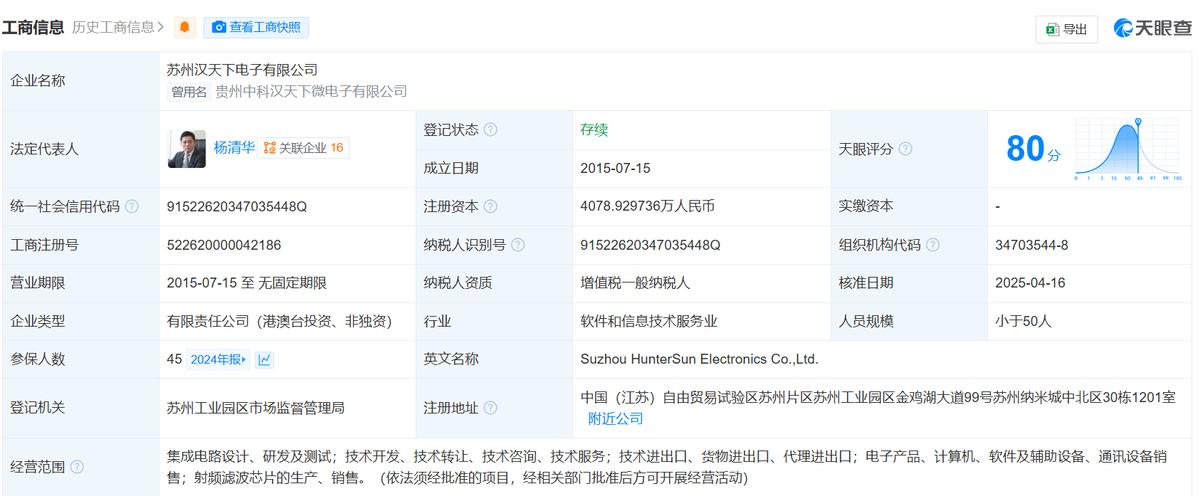Select former name 贵州中科汉天下微电子有限公司
Screen dimensions: 1200x496
(x=311, y=91)
